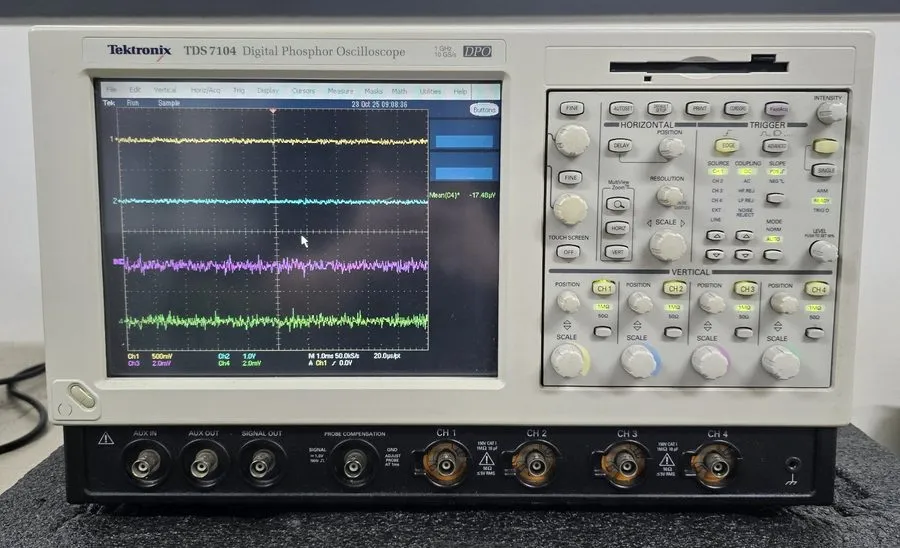Click the horizontal POSITION knob
The width and height of the screenshot is (900, 548).
point(670,148)
